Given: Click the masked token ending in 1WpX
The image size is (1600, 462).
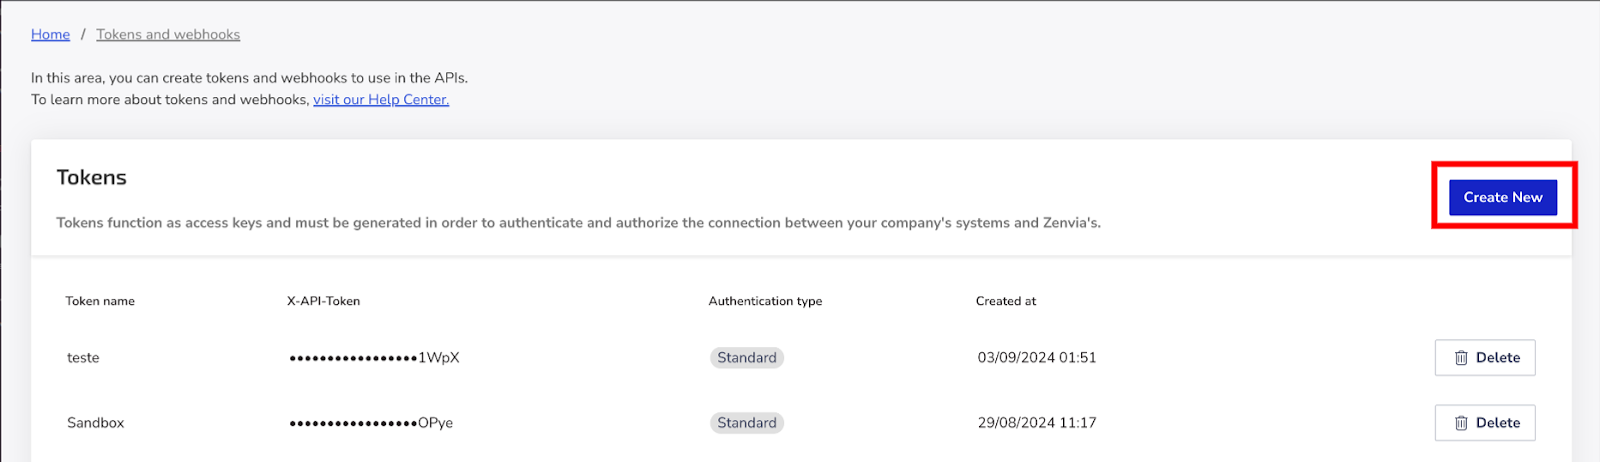Looking at the screenshot, I should pos(374,358).
